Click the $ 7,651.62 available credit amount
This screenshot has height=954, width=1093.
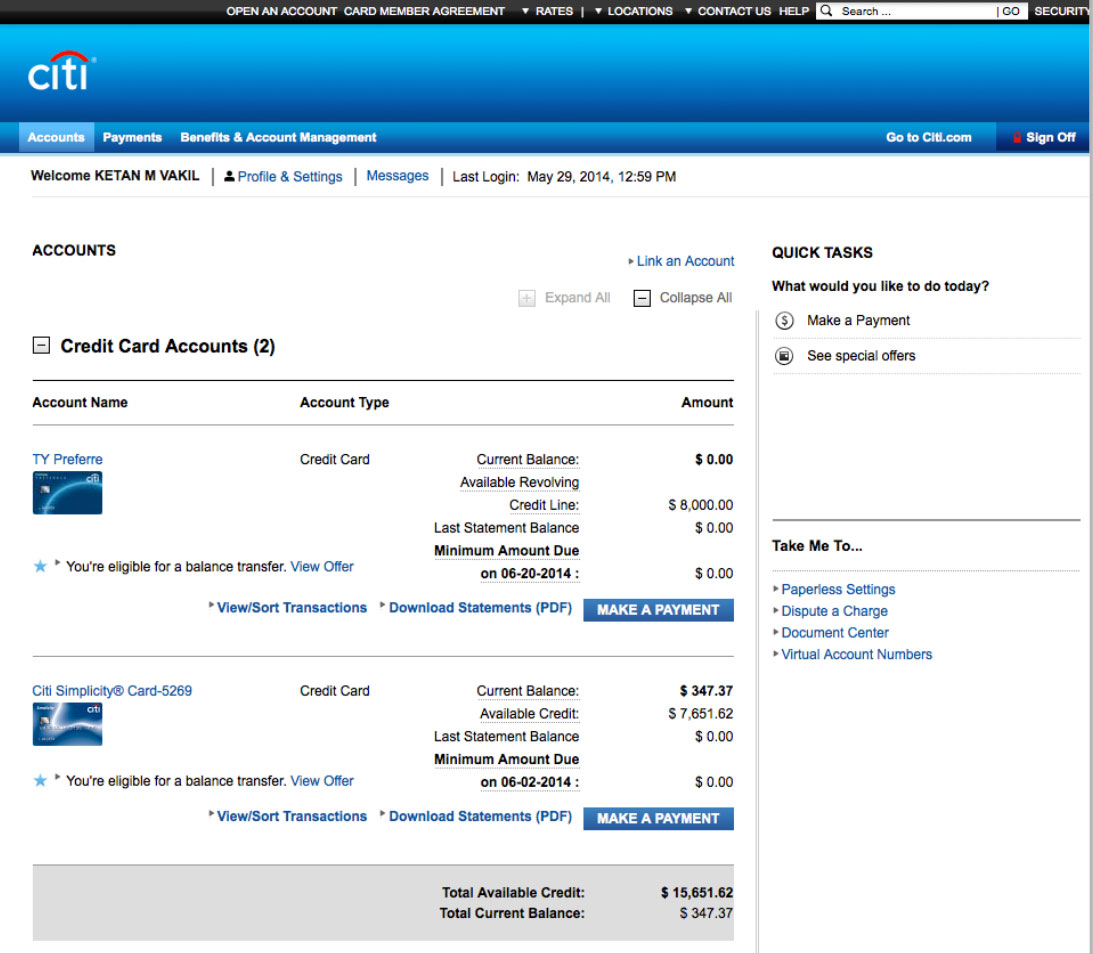(x=701, y=714)
